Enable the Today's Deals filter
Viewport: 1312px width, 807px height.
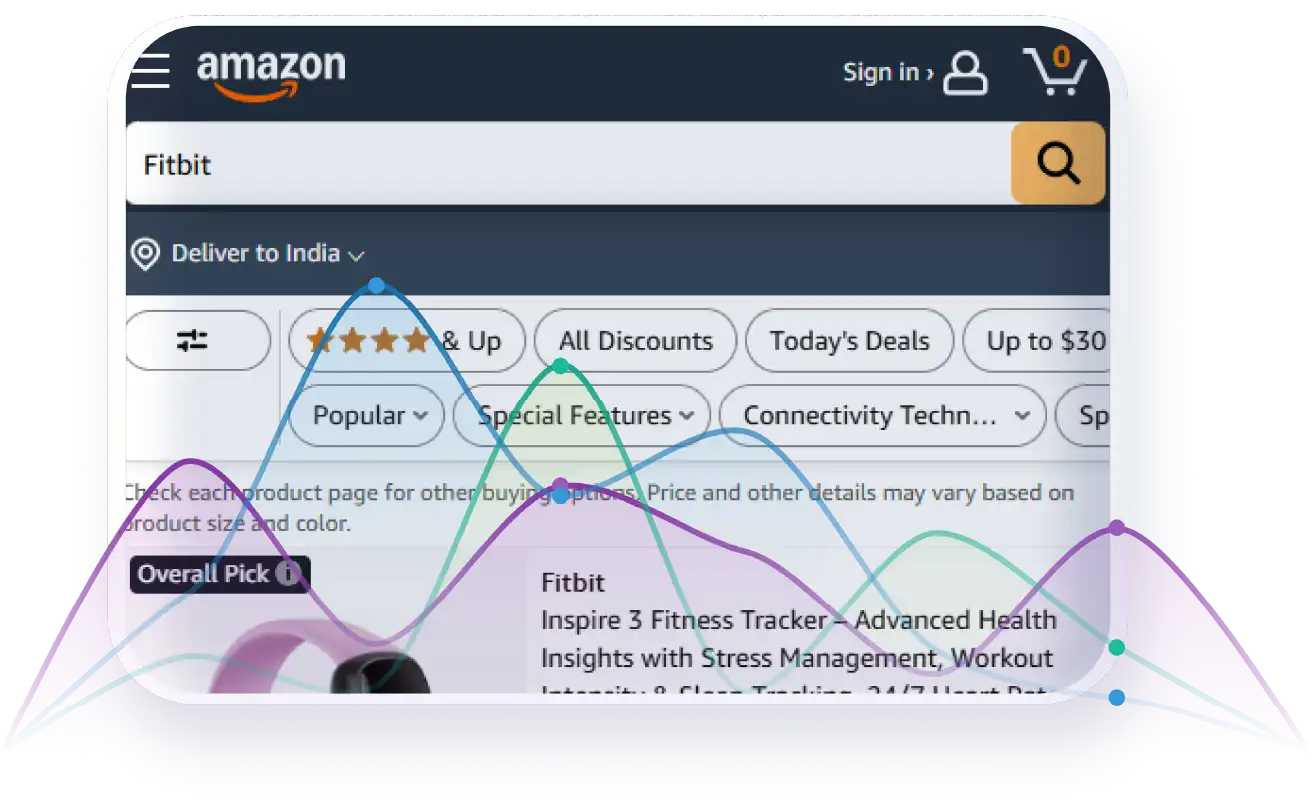849,341
